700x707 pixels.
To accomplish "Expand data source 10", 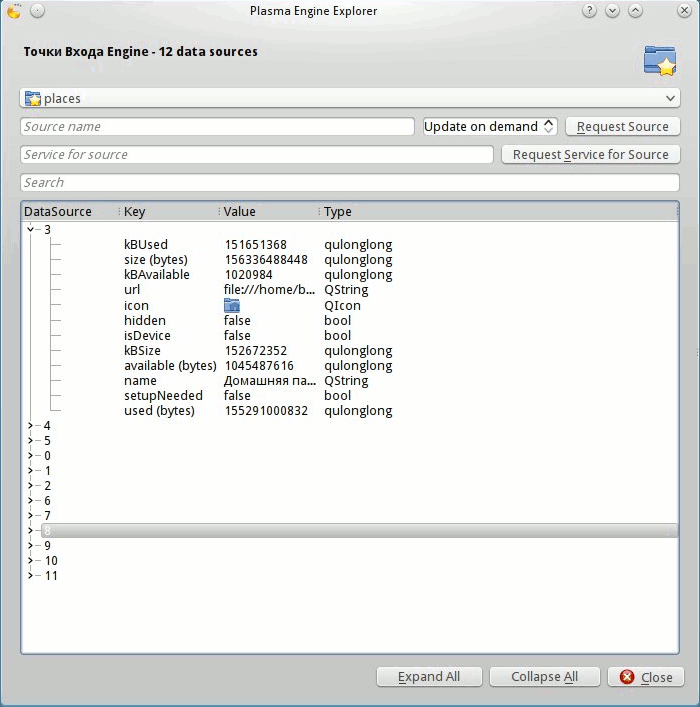I will 30,560.
